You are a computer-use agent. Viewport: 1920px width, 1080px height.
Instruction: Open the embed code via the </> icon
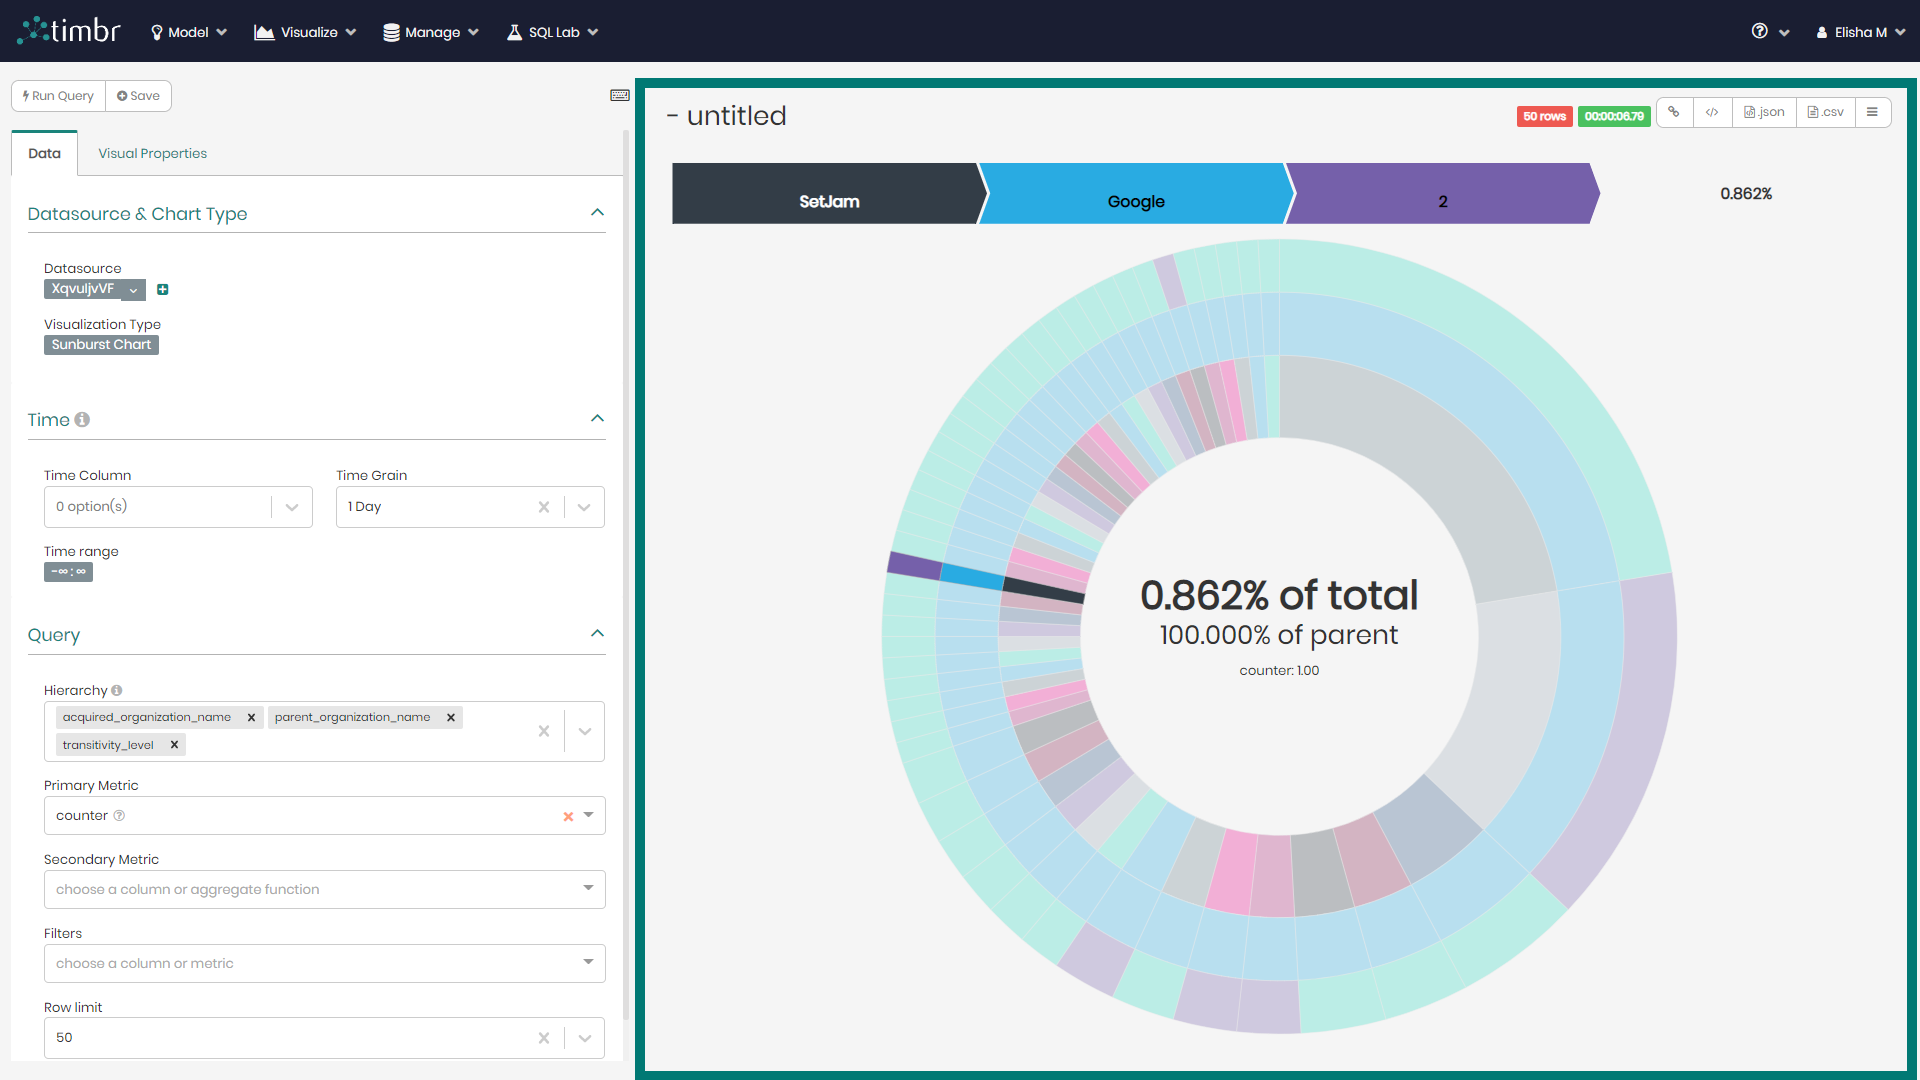[1713, 112]
